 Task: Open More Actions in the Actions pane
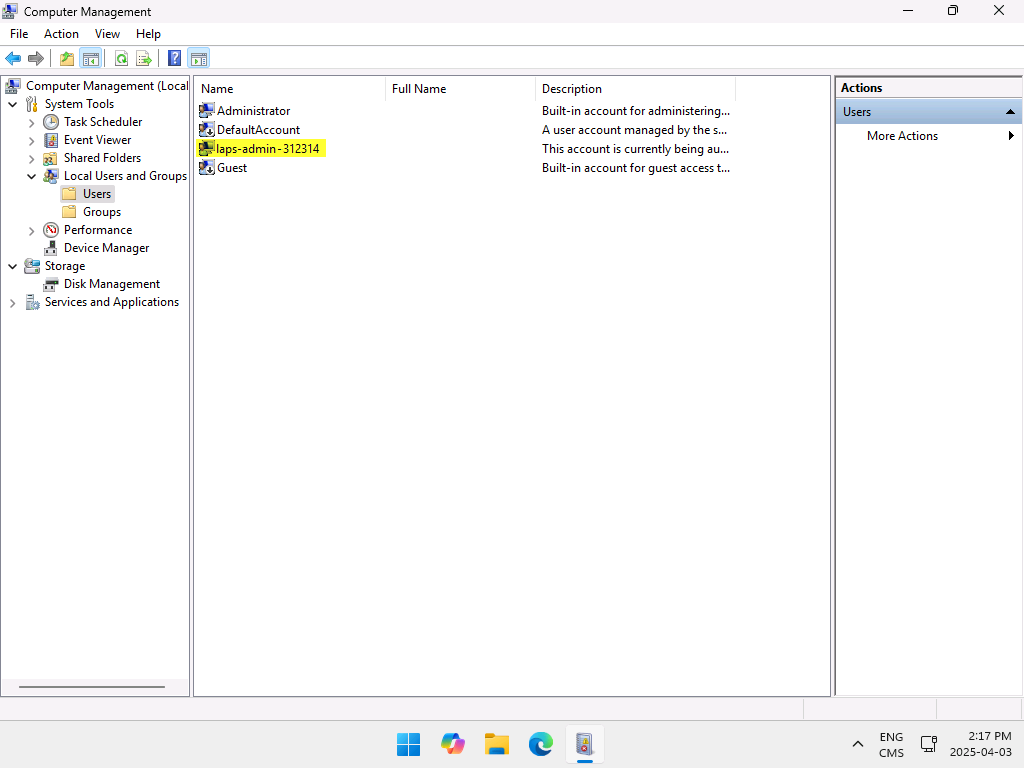902,136
